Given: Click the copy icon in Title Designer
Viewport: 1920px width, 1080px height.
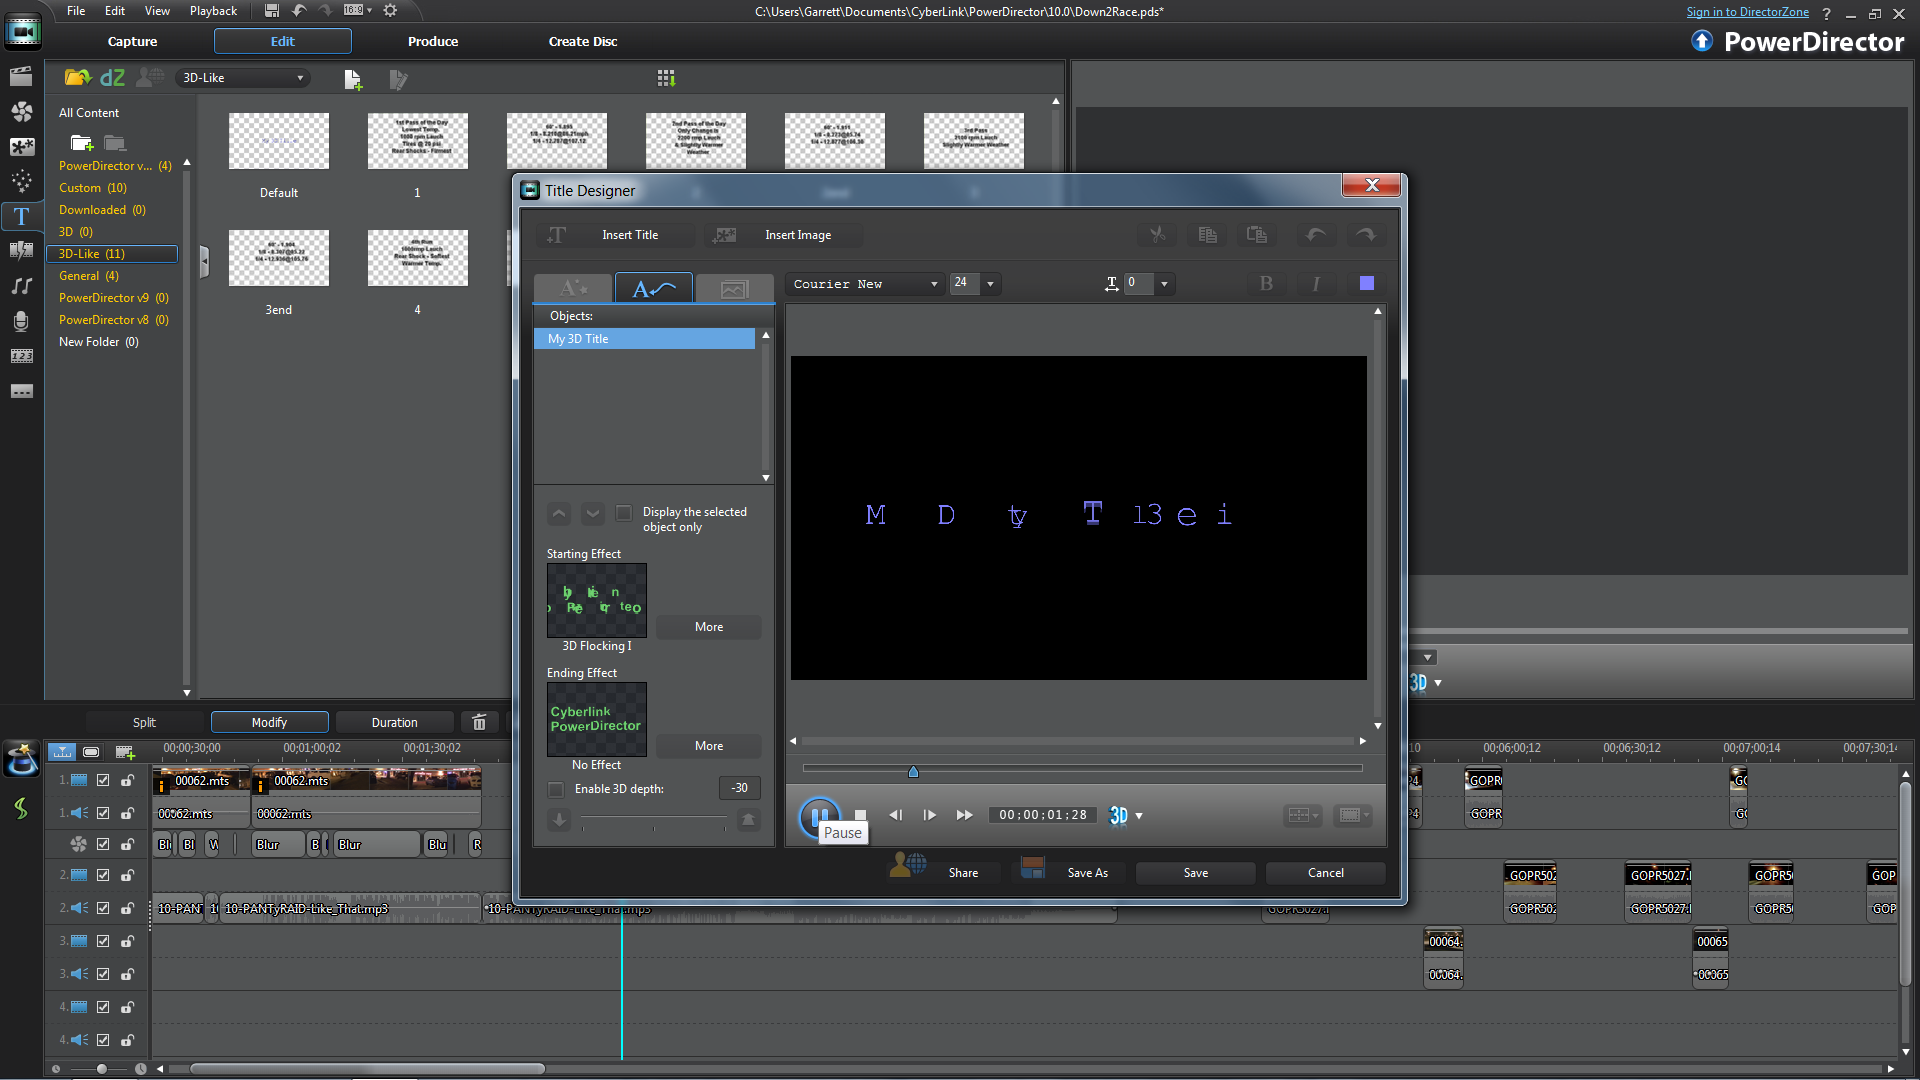Looking at the screenshot, I should pyautogui.click(x=1207, y=234).
